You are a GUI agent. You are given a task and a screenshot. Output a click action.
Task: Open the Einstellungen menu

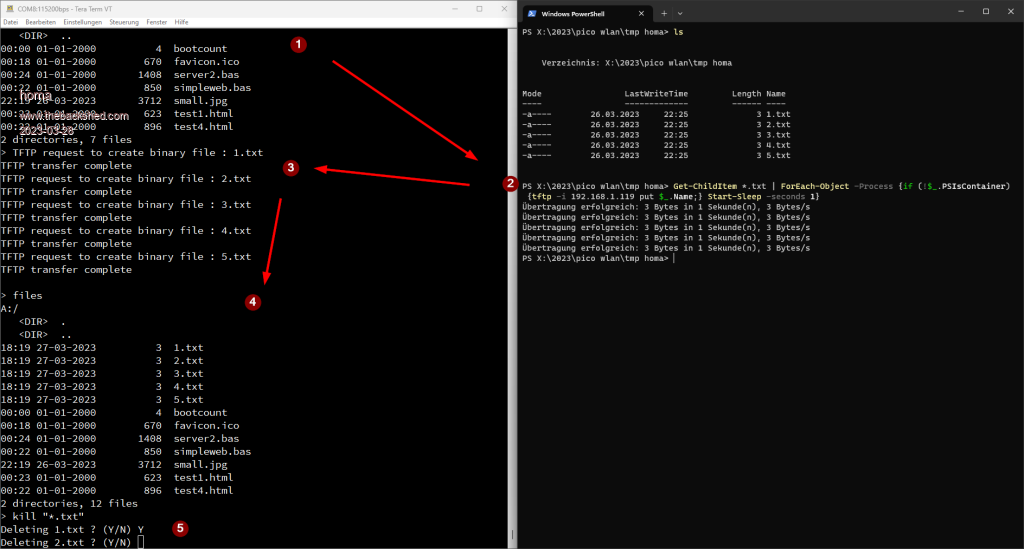click(81, 21)
